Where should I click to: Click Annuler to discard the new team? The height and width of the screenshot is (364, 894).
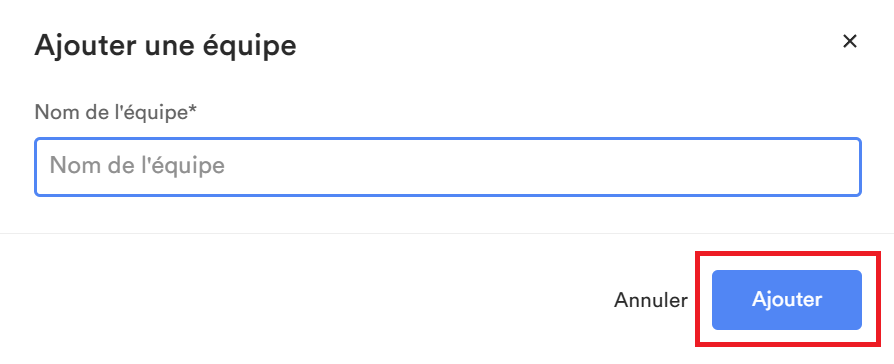651,300
